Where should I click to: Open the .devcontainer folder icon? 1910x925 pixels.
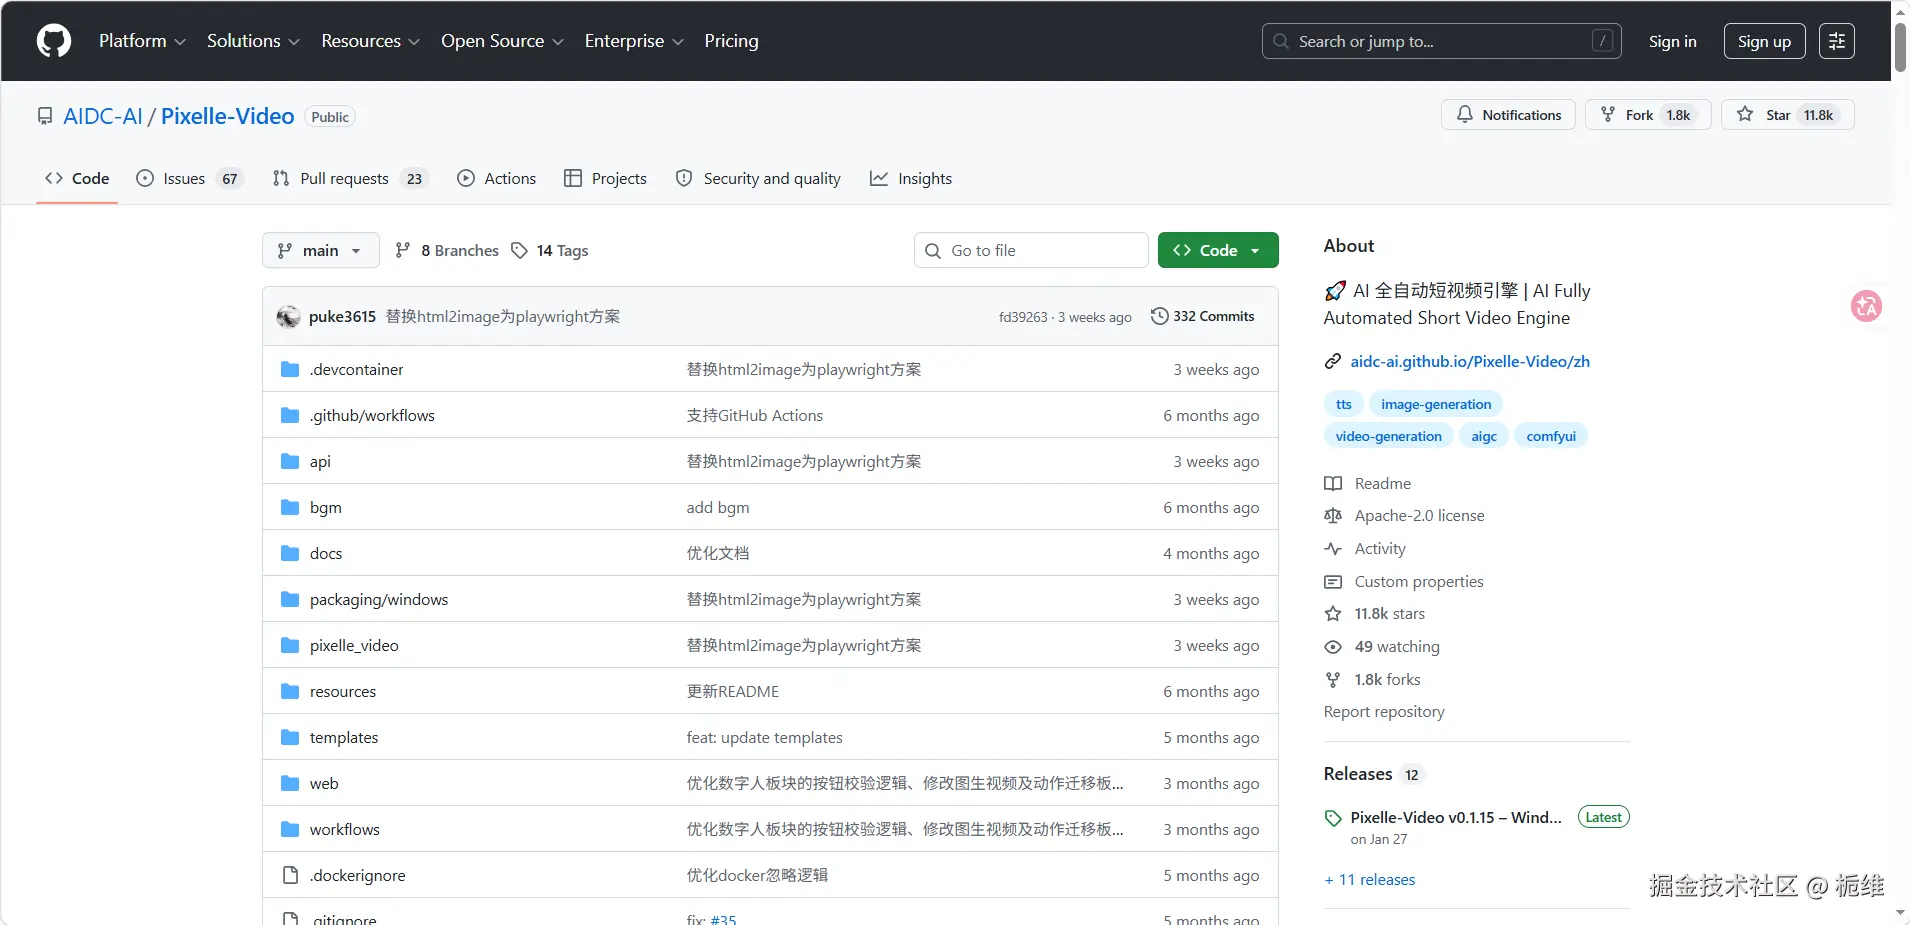290,369
